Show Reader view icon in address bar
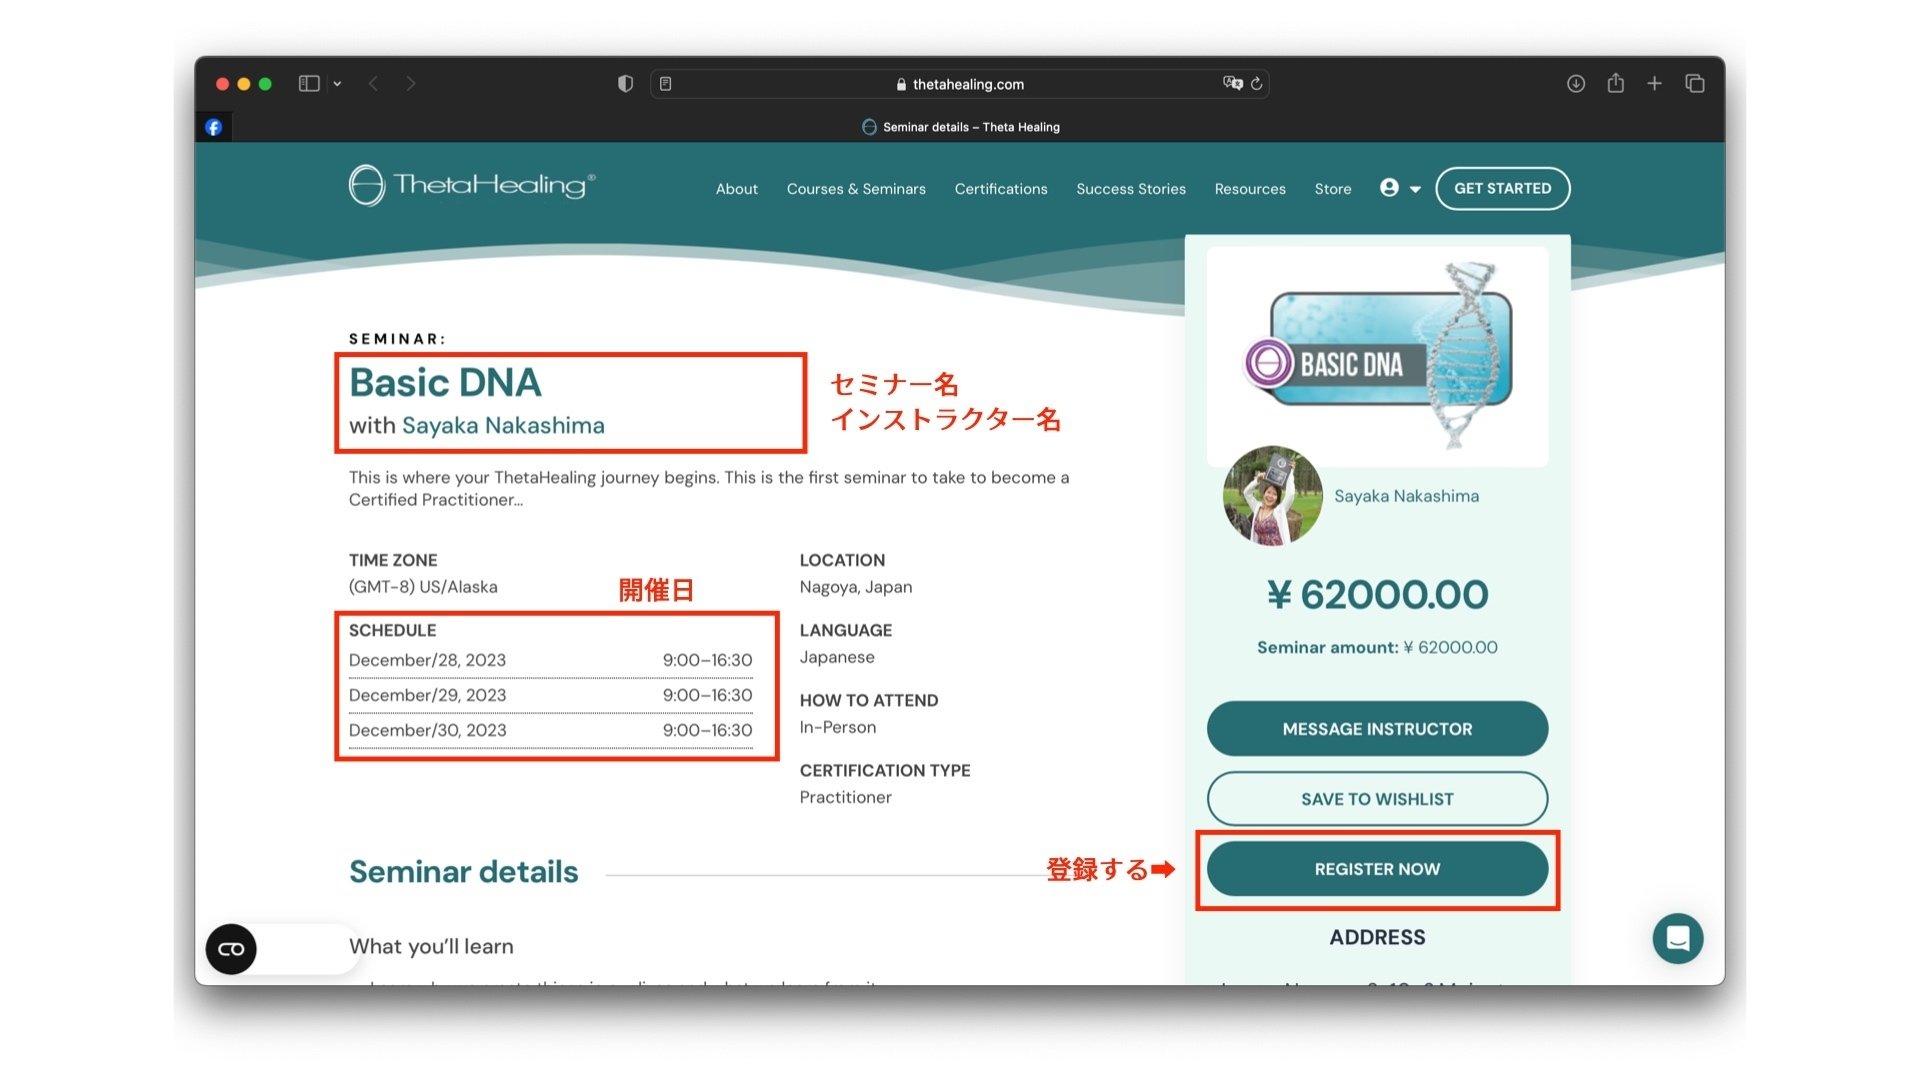 [666, 84]
